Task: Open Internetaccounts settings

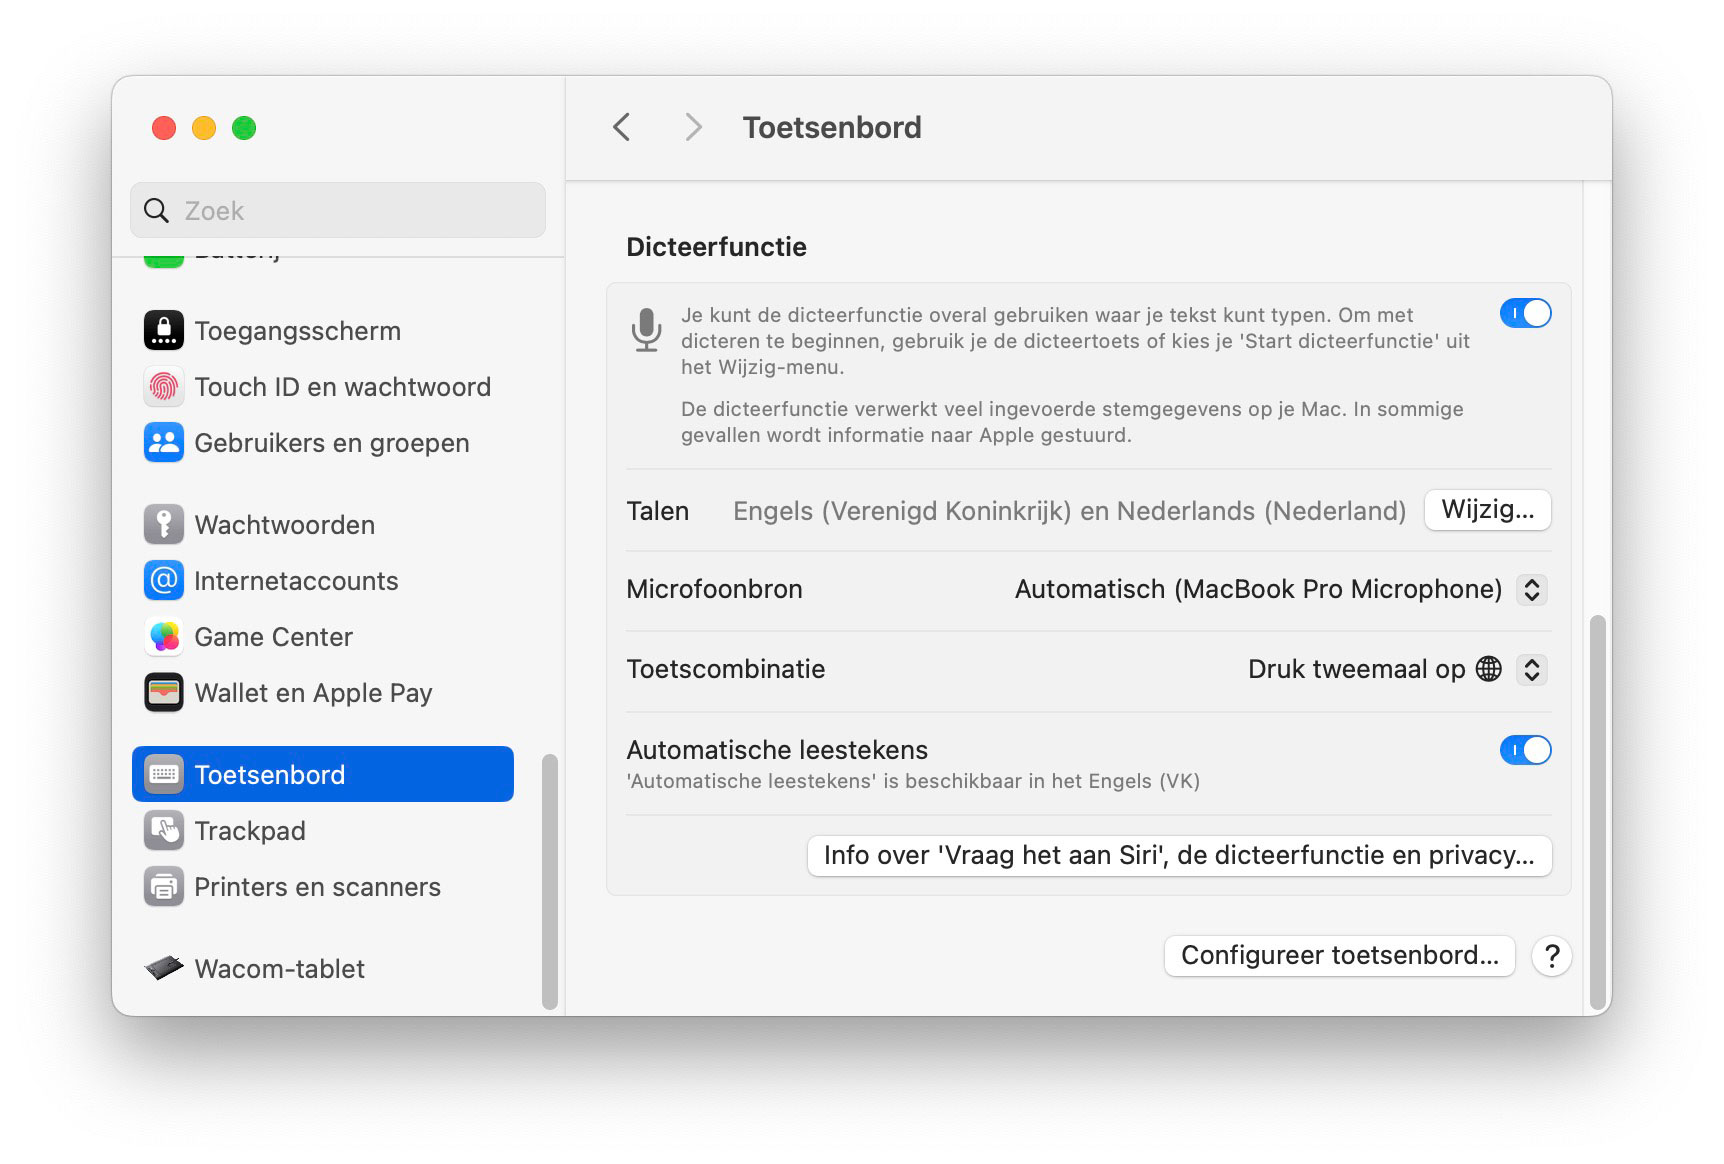Action: [x=322, y=580]
